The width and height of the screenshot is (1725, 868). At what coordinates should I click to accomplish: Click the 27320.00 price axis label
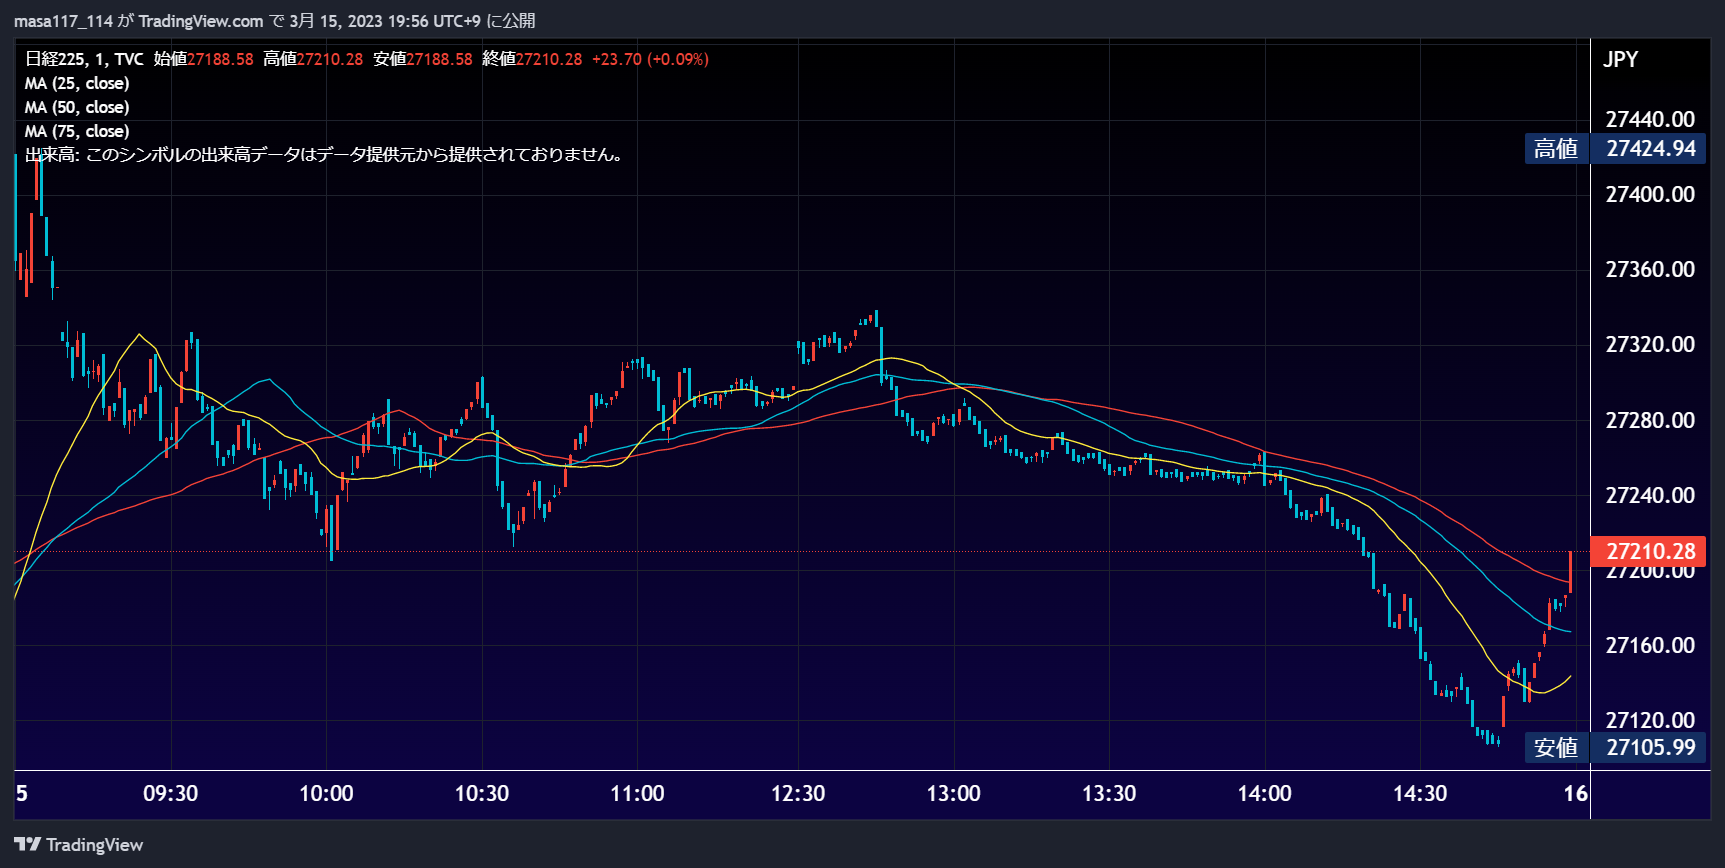click(x=1650, y=344)
